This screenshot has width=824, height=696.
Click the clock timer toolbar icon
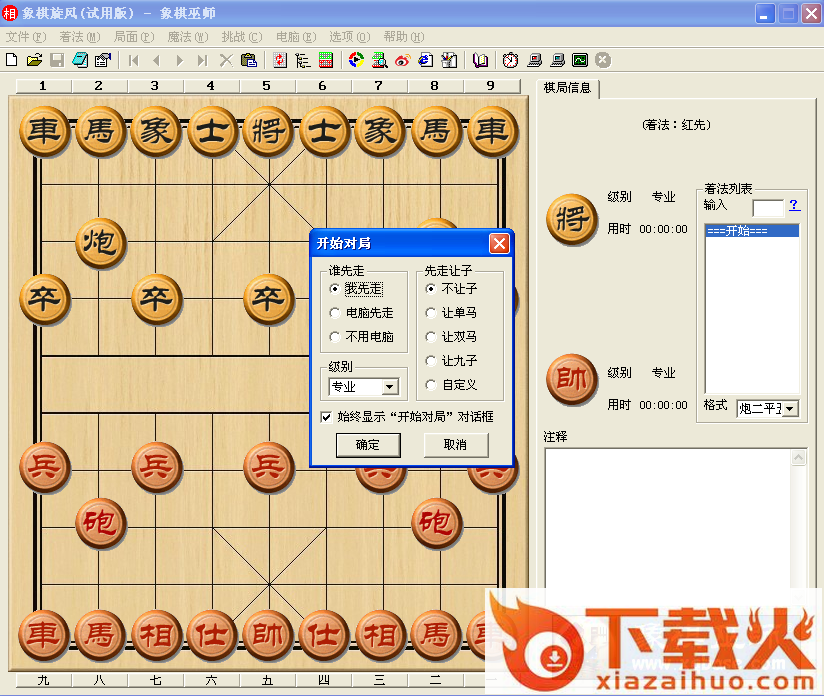(x=510, y=60)
